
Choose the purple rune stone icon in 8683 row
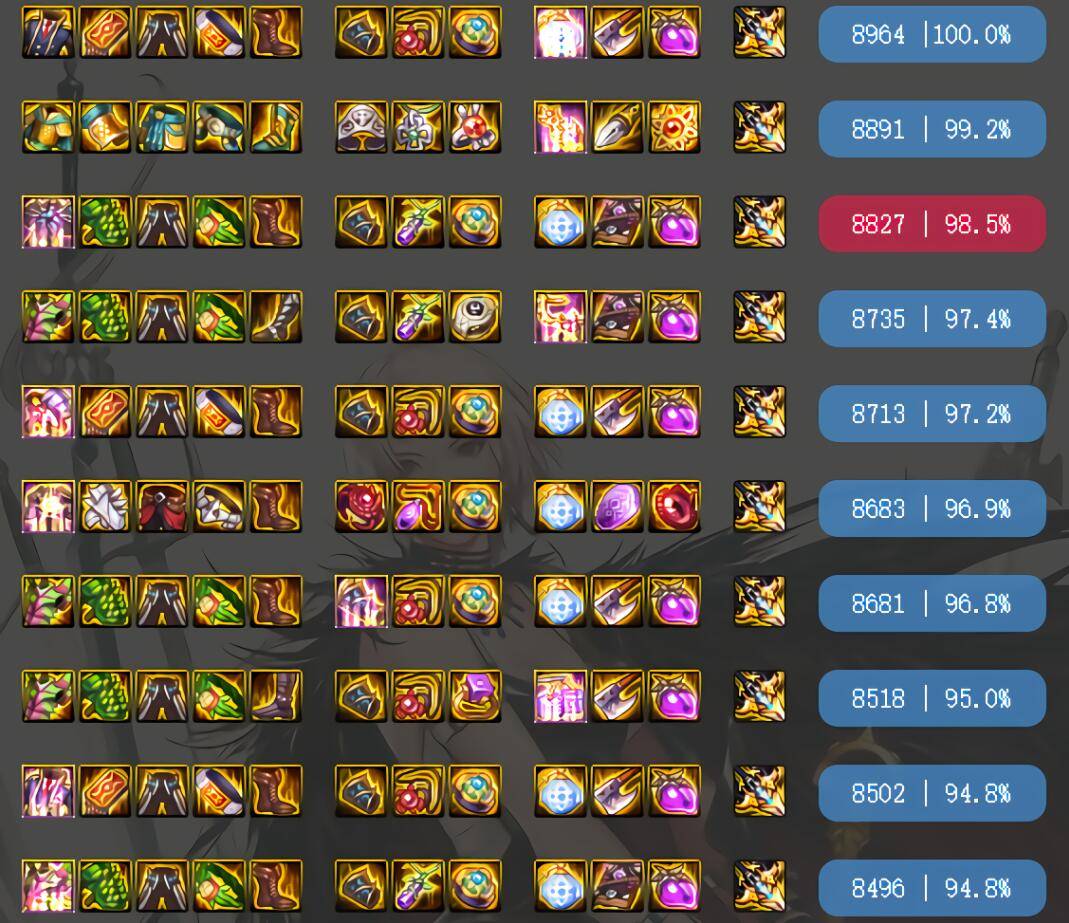pos(617,506)
